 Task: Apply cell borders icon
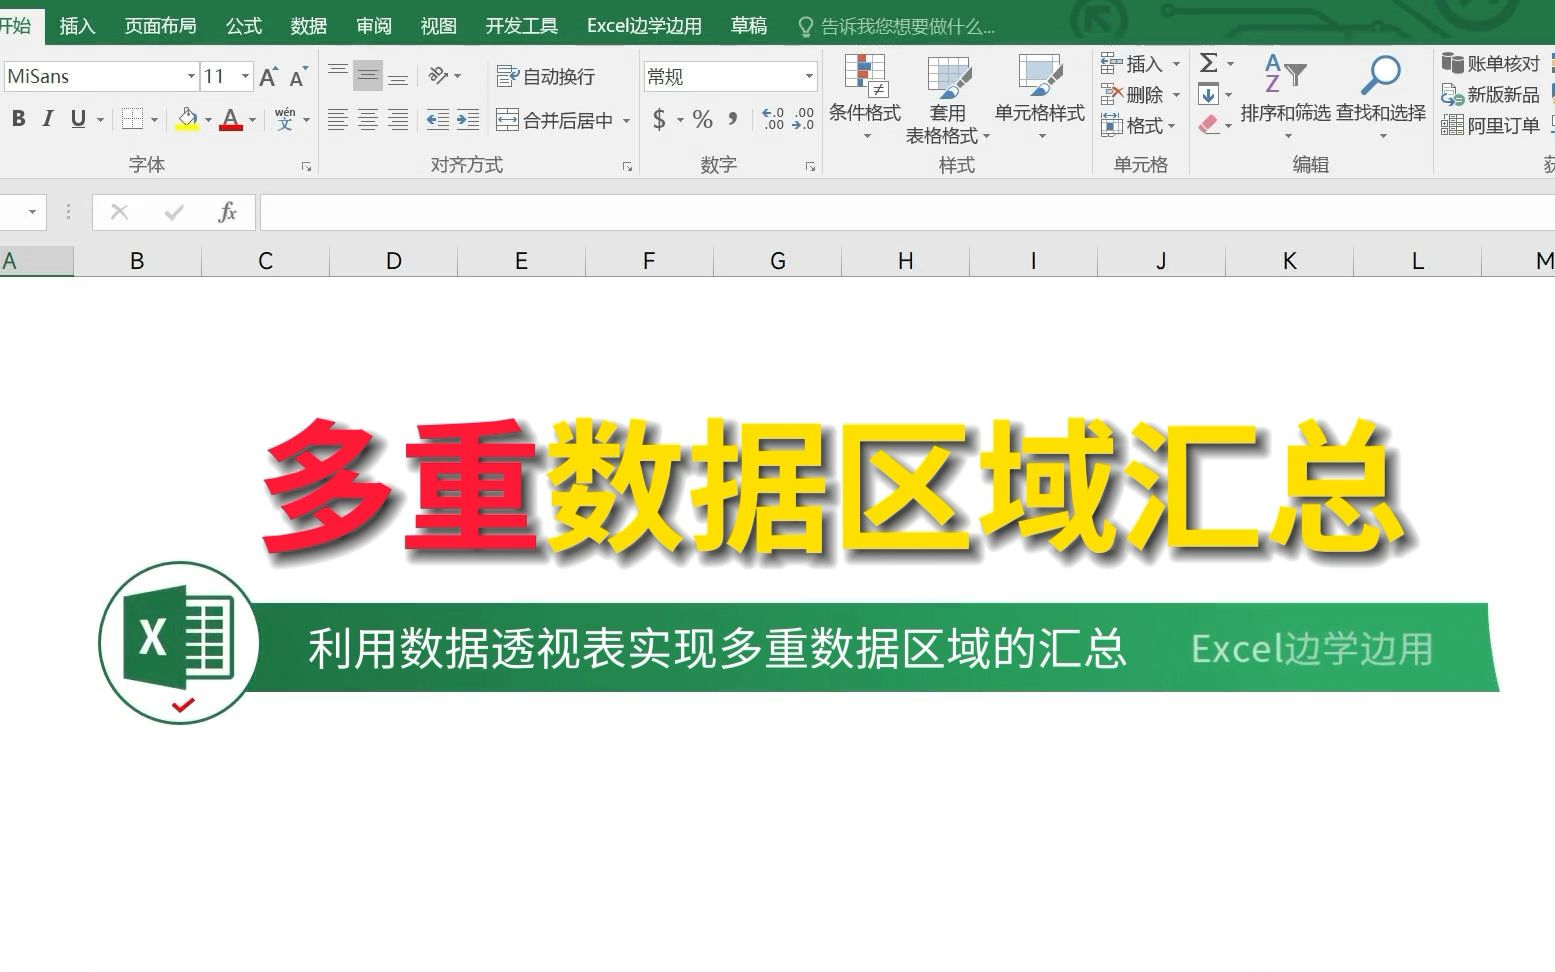(132, 120)
